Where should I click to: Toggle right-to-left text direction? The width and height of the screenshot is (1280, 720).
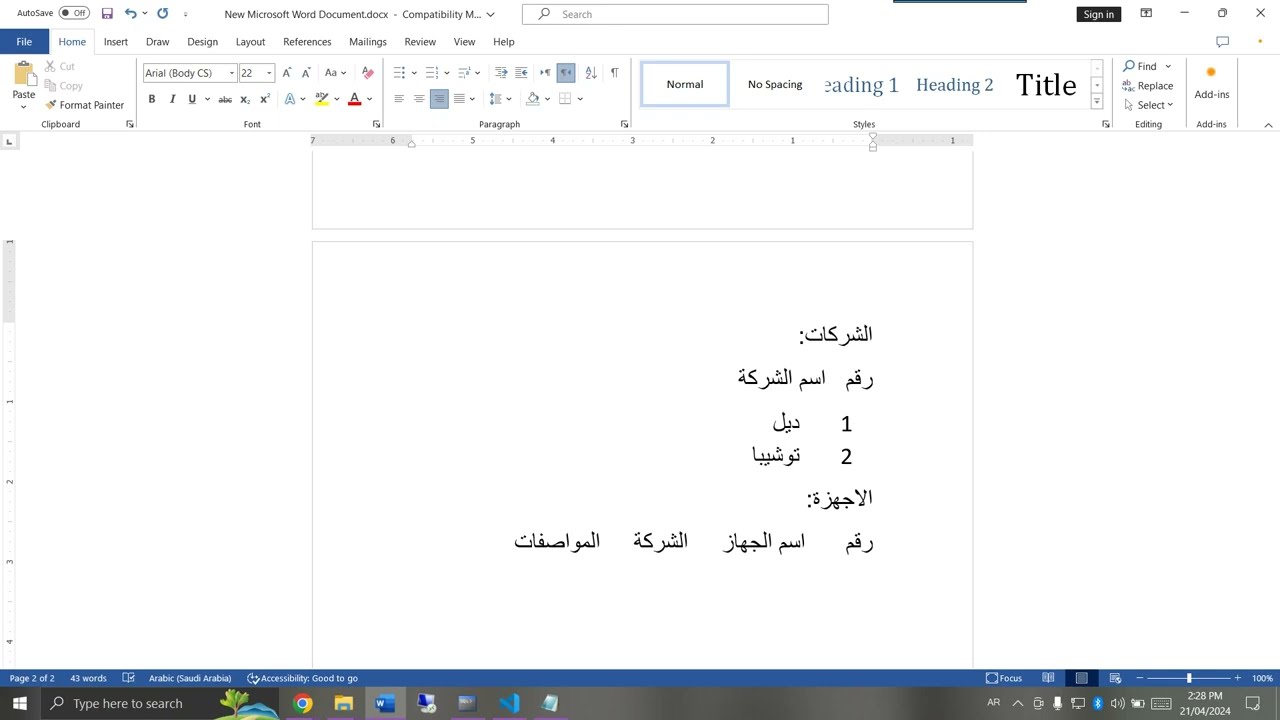[x=566, y=73]
